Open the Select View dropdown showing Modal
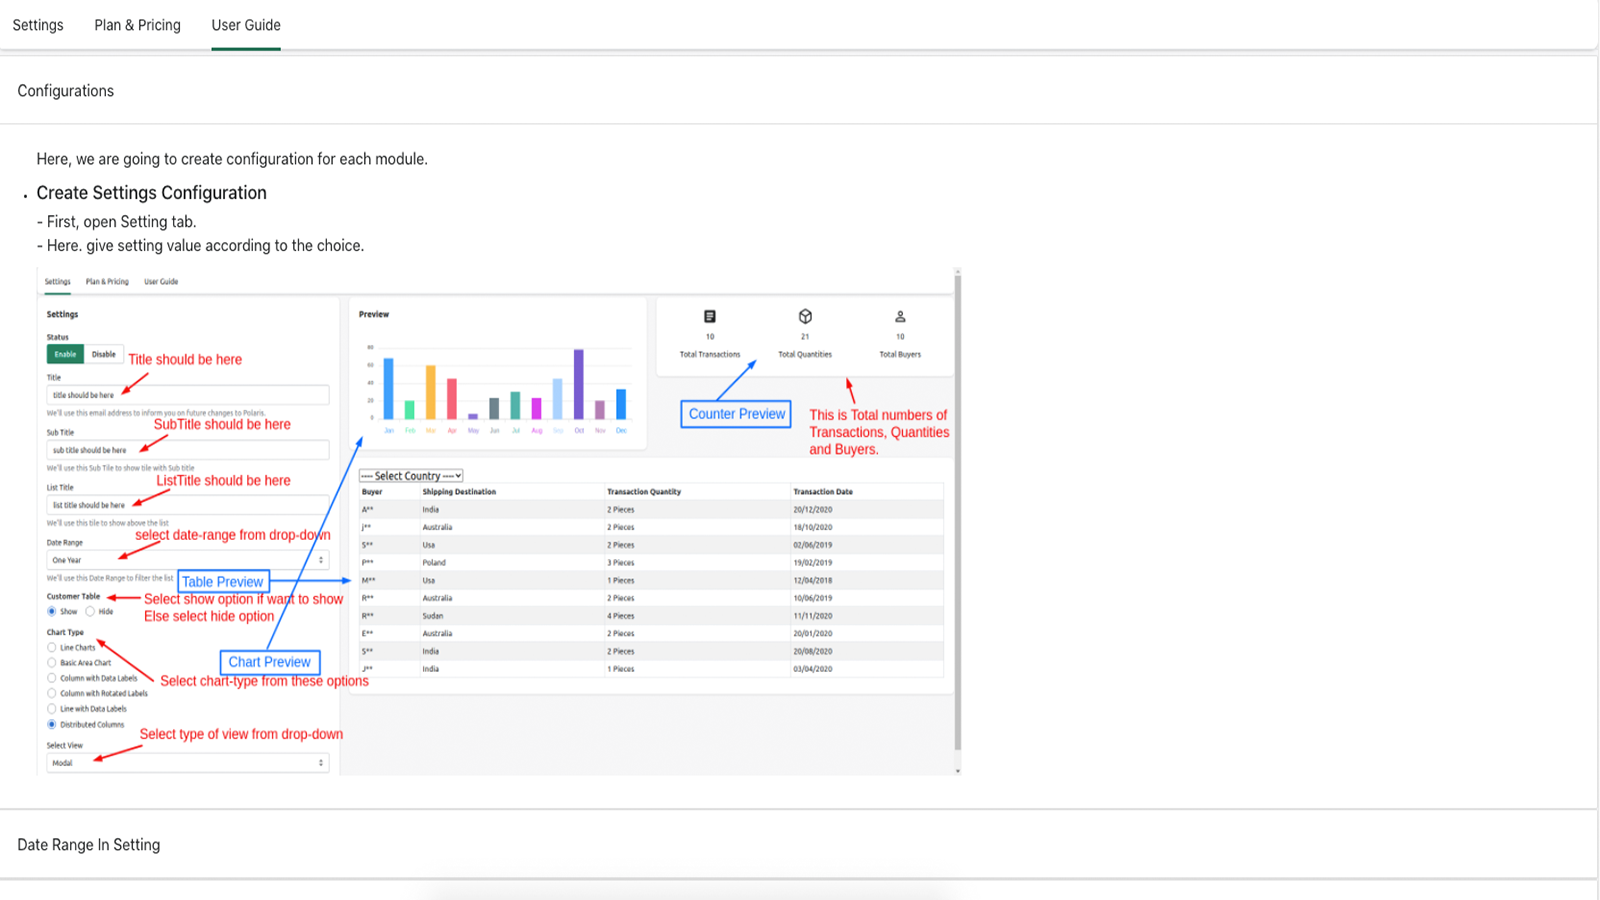The height and width of the screenshot is (900, 1600). click(x=188, y=762)
